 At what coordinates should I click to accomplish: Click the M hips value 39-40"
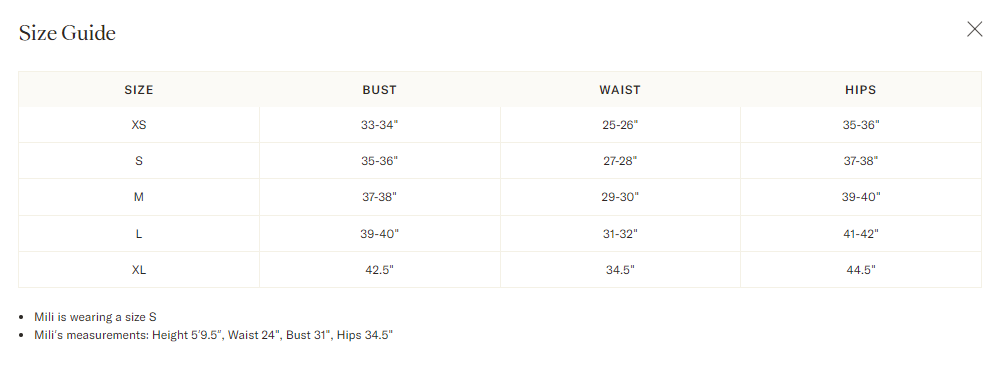pos(861,197)
